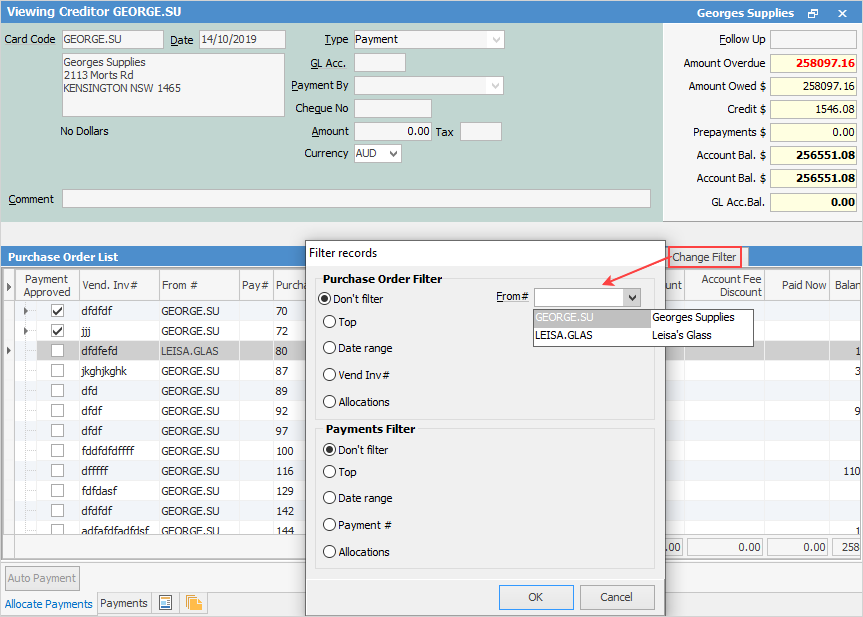This screenshot has width=863, height=617.
Task: Close the Georges Supplies creditor window
Action: click(842, 14)
